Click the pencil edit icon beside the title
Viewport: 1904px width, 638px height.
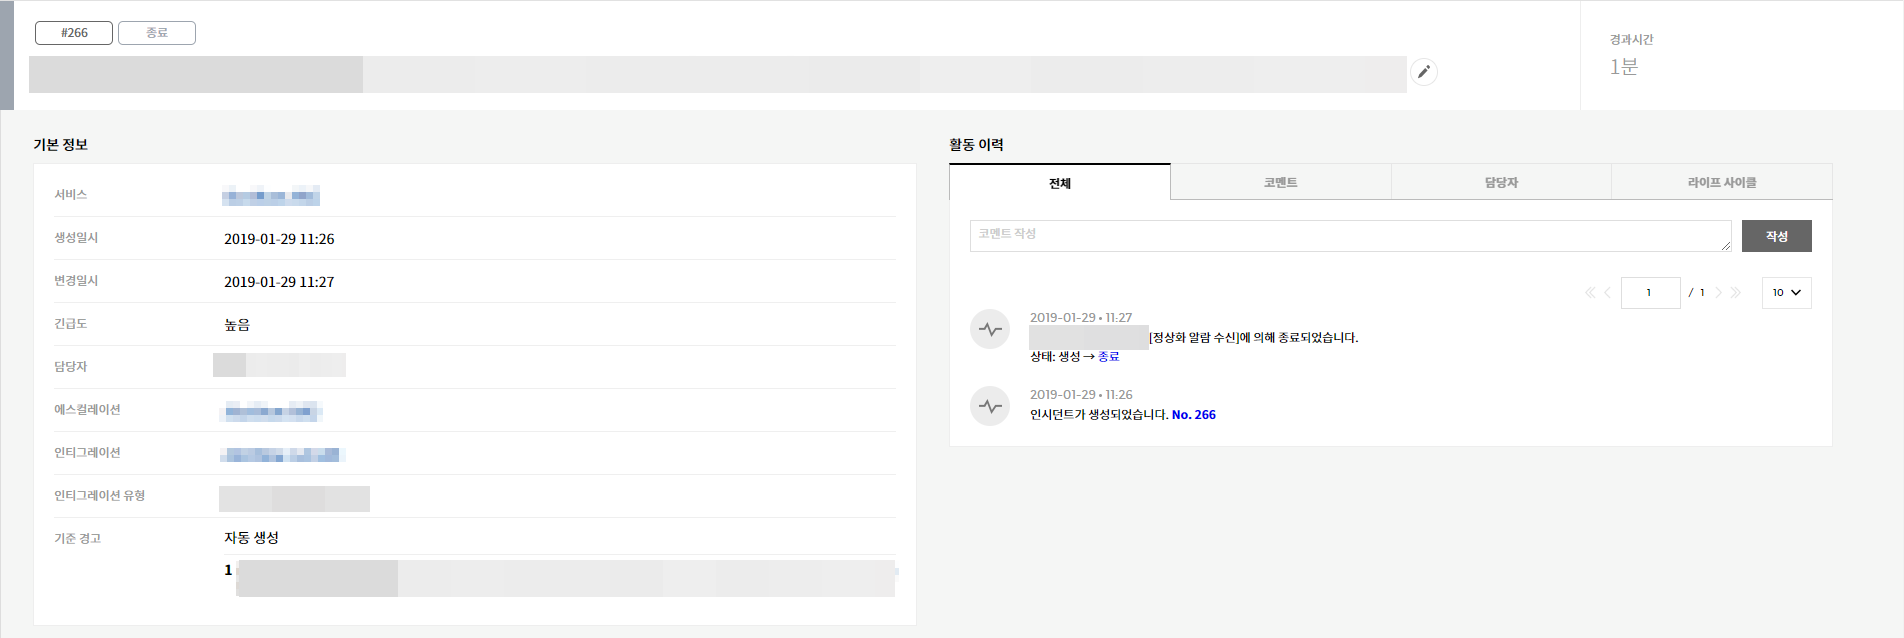click(1423, 72)
